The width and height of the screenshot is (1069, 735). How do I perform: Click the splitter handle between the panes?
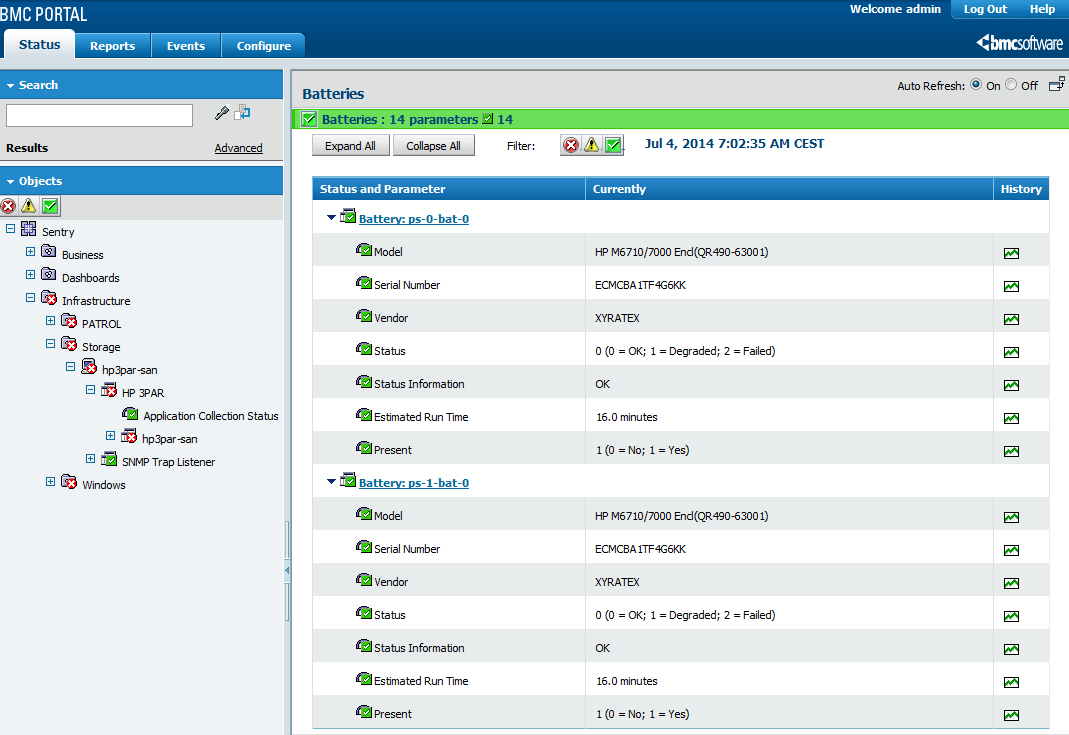287,571
